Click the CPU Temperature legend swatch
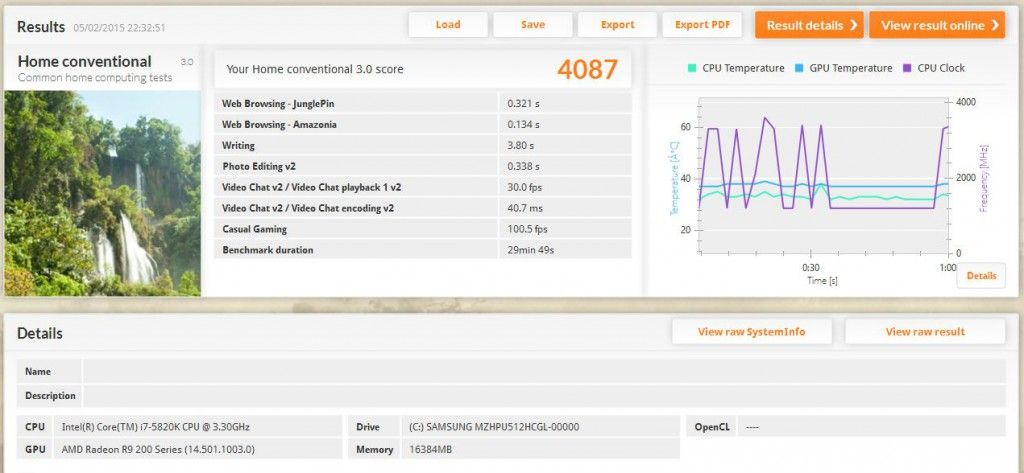 (692, 68)
